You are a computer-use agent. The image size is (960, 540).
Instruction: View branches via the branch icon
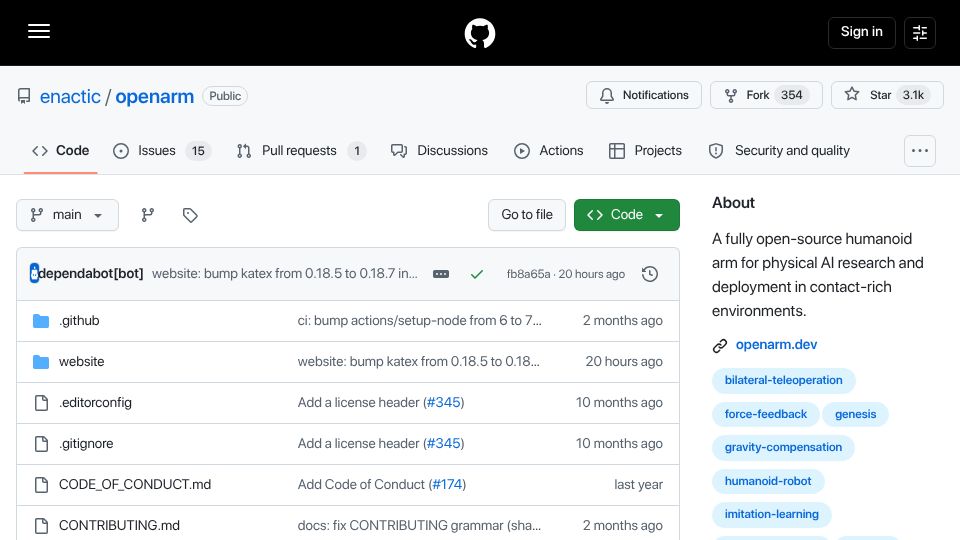point(148,215)
